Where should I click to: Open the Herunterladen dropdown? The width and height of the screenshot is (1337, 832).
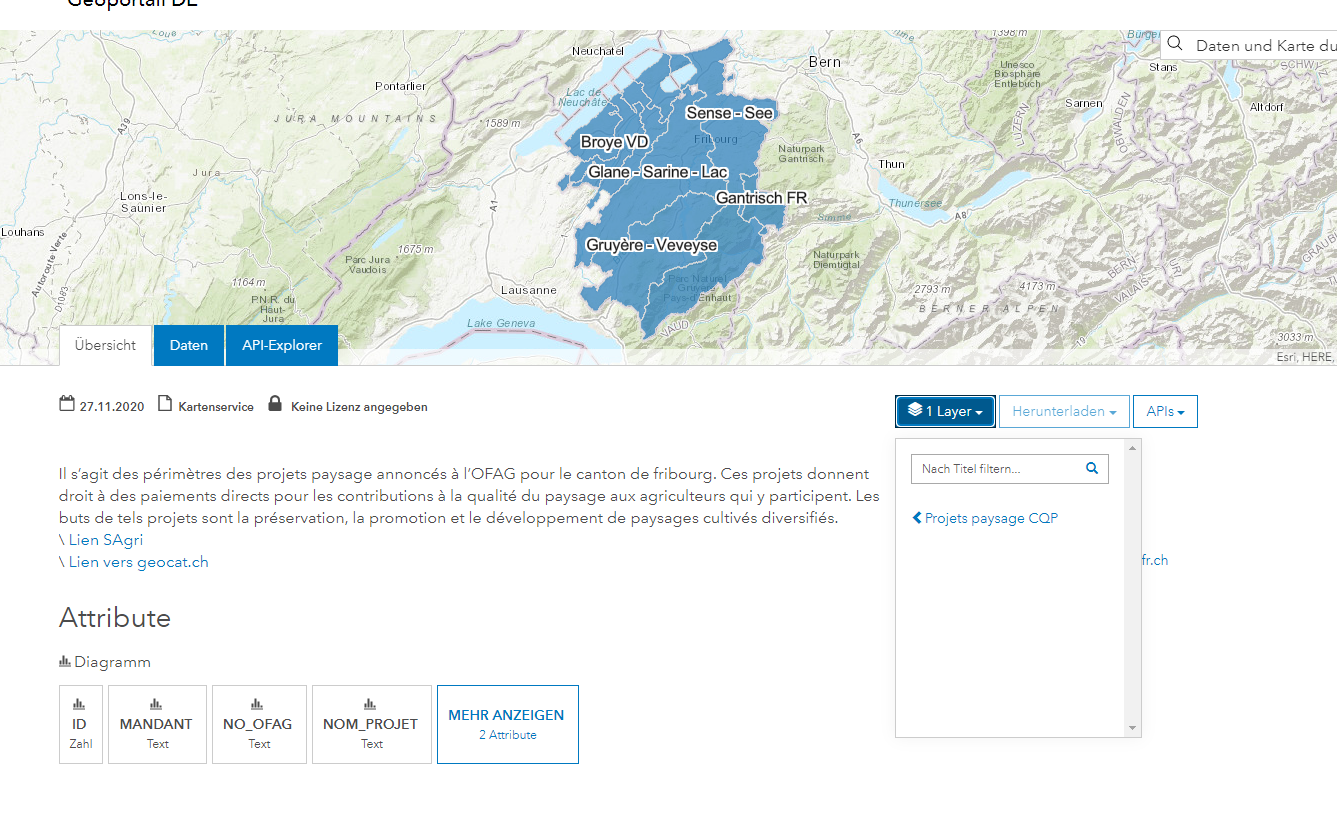click(1064, 411)
